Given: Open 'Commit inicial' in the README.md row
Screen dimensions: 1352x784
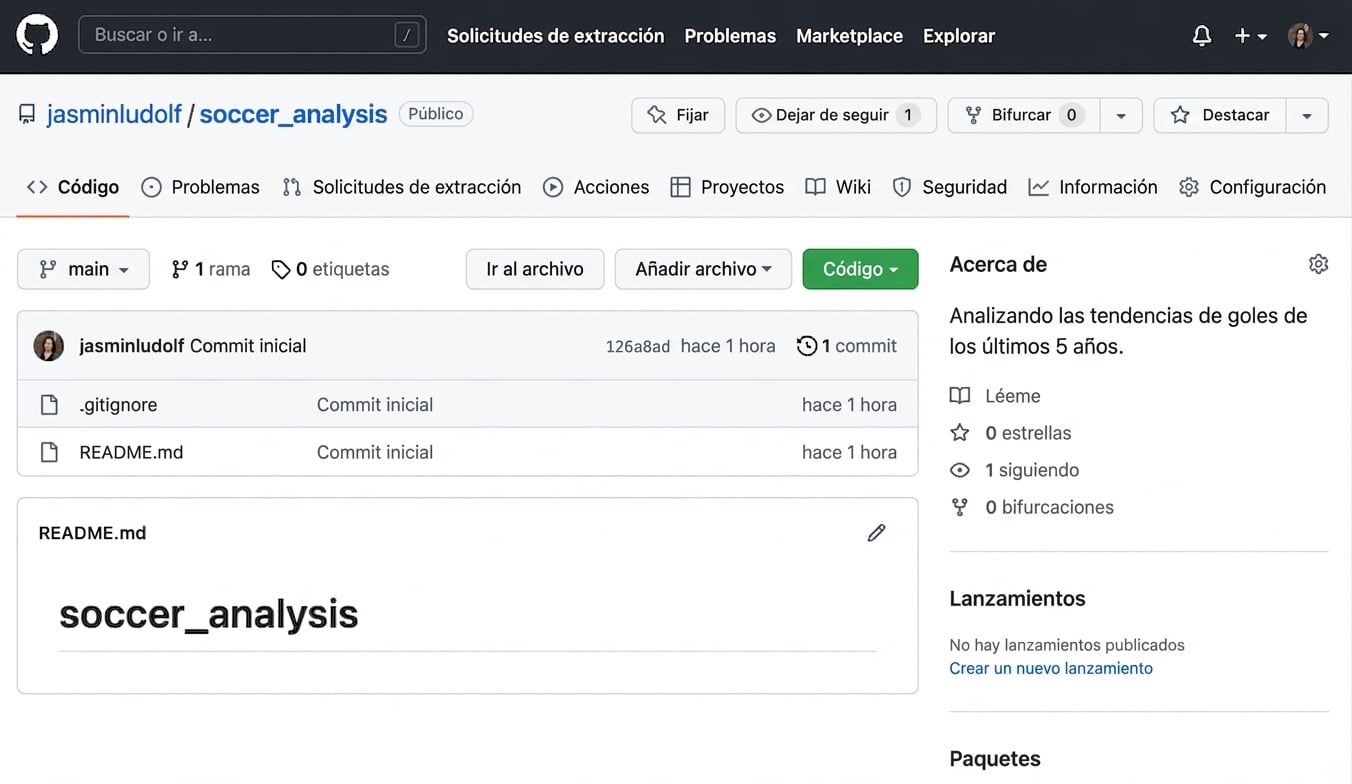Looking at the screenshot, I should click(375, 452).
